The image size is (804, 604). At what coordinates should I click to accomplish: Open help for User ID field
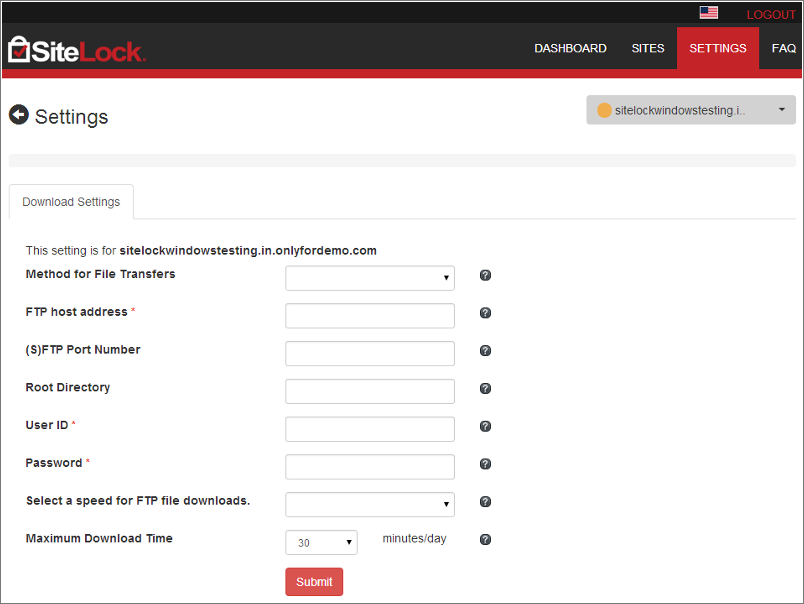tap(485, 426)
